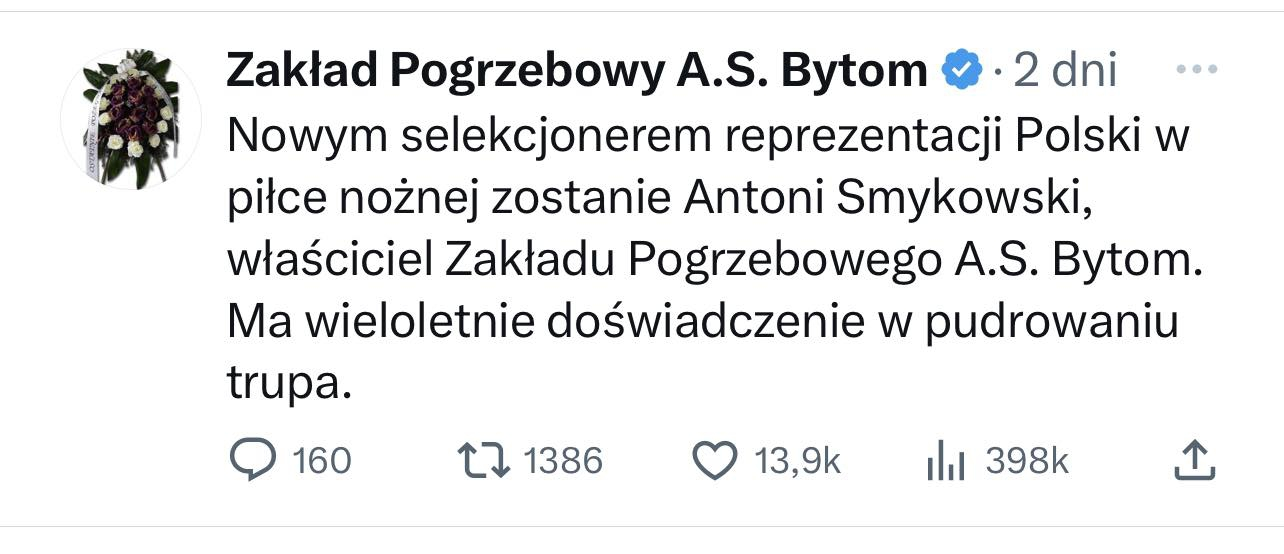Viewport: 1284px width, 554px height.
Task: Click the 160 replies count
Action: pos(322,461)
